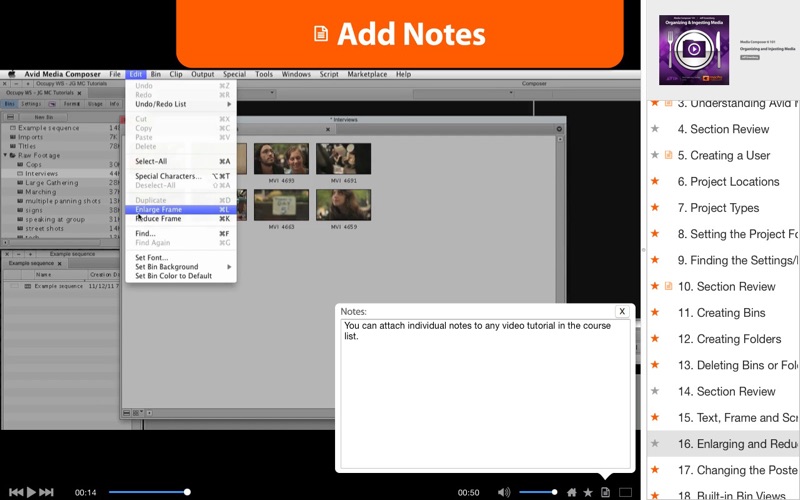The height and width of the screenshot is (500, 800).
Task: Switch to fullscreen using the rectangle icon
Action: [625, 492]
